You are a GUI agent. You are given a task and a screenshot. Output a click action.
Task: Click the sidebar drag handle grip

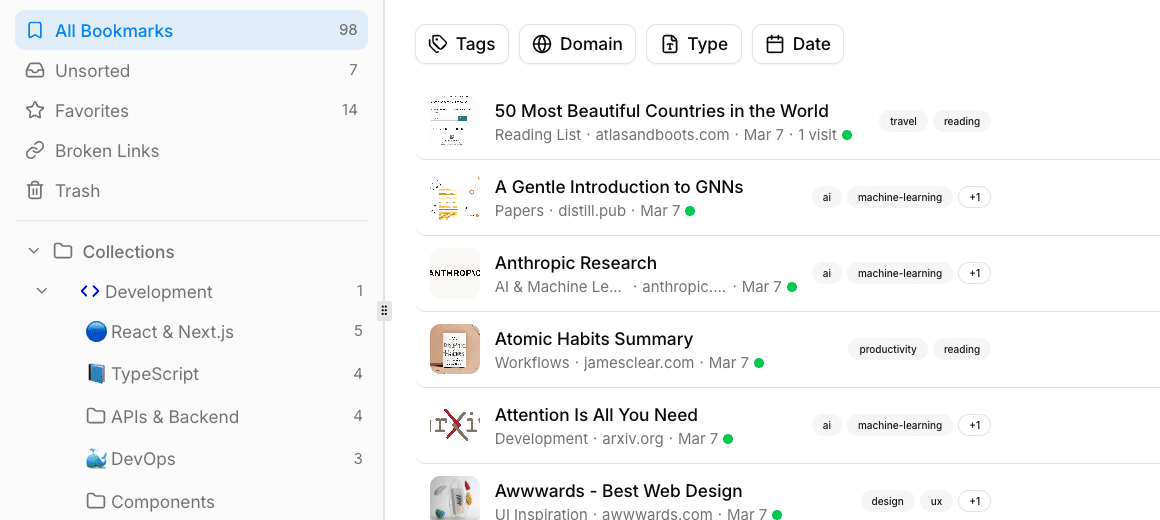click(384, 310)
